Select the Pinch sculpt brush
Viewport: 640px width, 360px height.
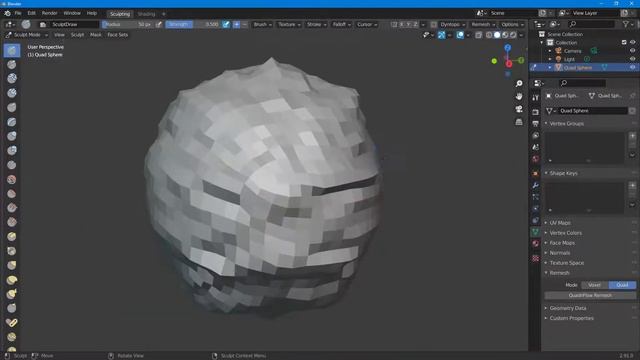pyautogui.click(x=12, y=251)
